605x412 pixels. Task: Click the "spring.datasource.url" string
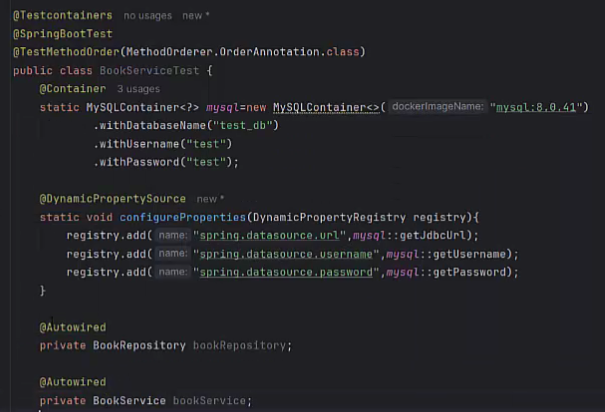click(270, 236)
